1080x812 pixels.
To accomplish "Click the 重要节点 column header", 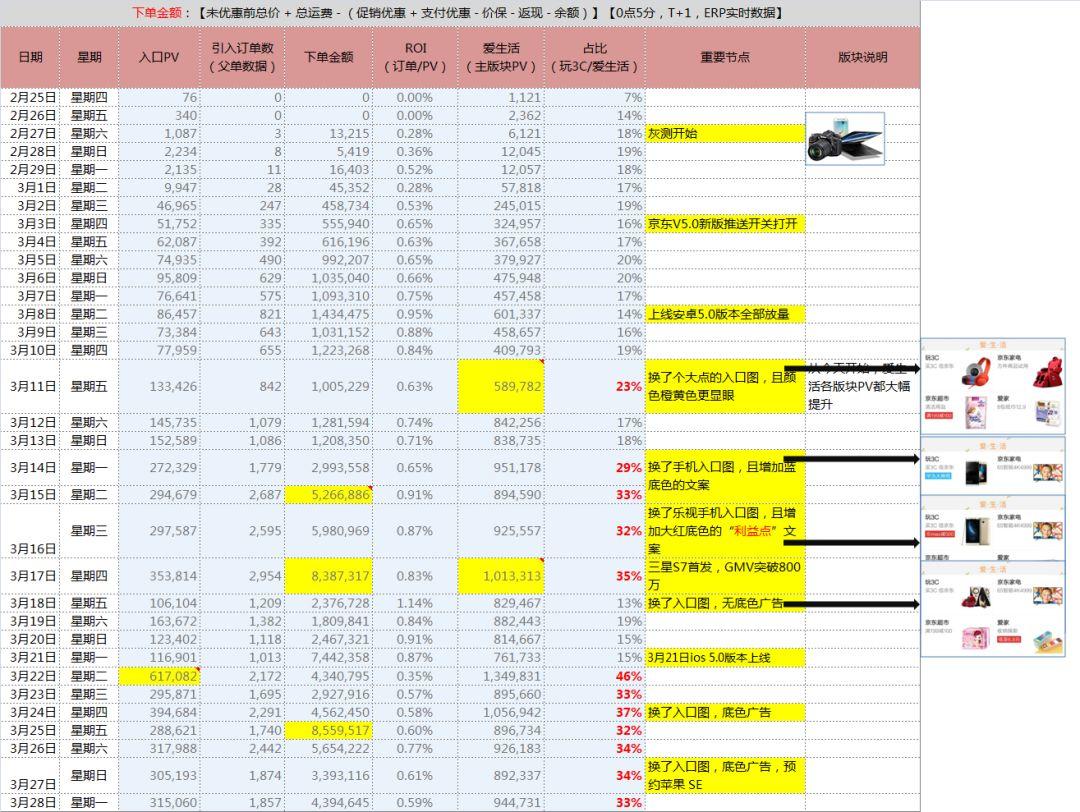I will (725, 58).
